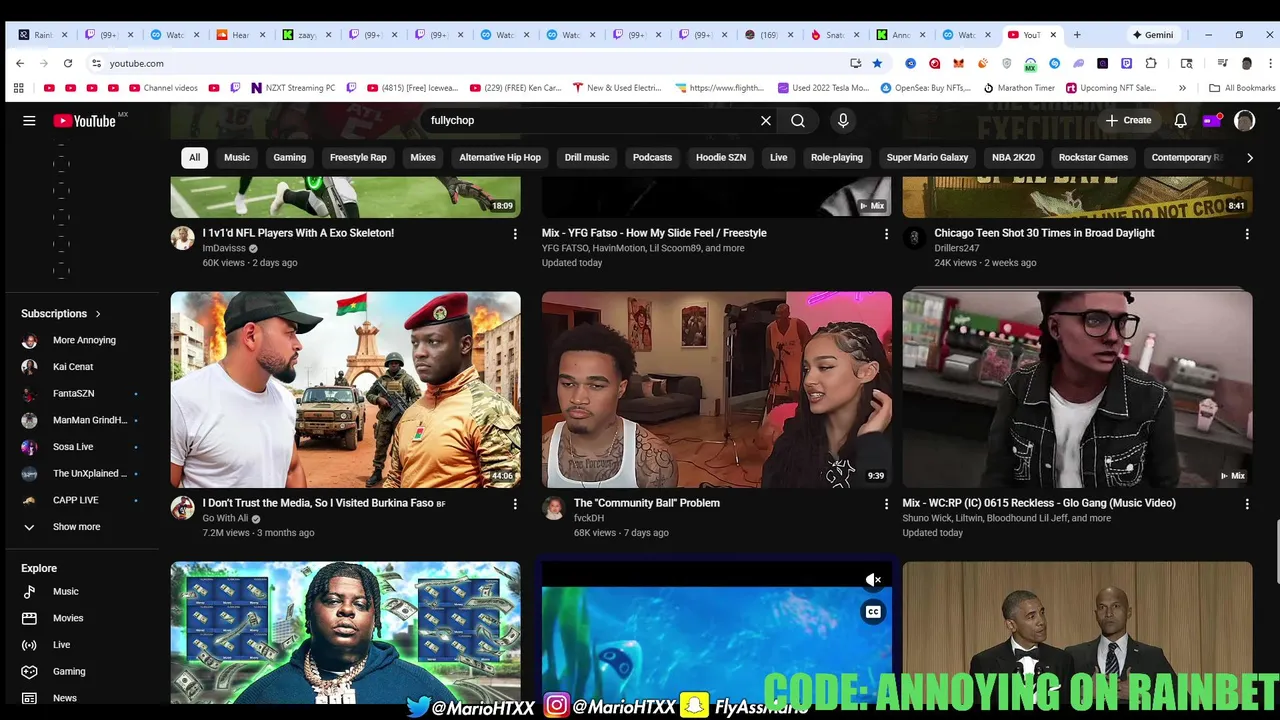The height and width of the screenshot is (720, 1280).
Task: Select the Hoodie SZN filter chip
Action: [x=721, y=157]
